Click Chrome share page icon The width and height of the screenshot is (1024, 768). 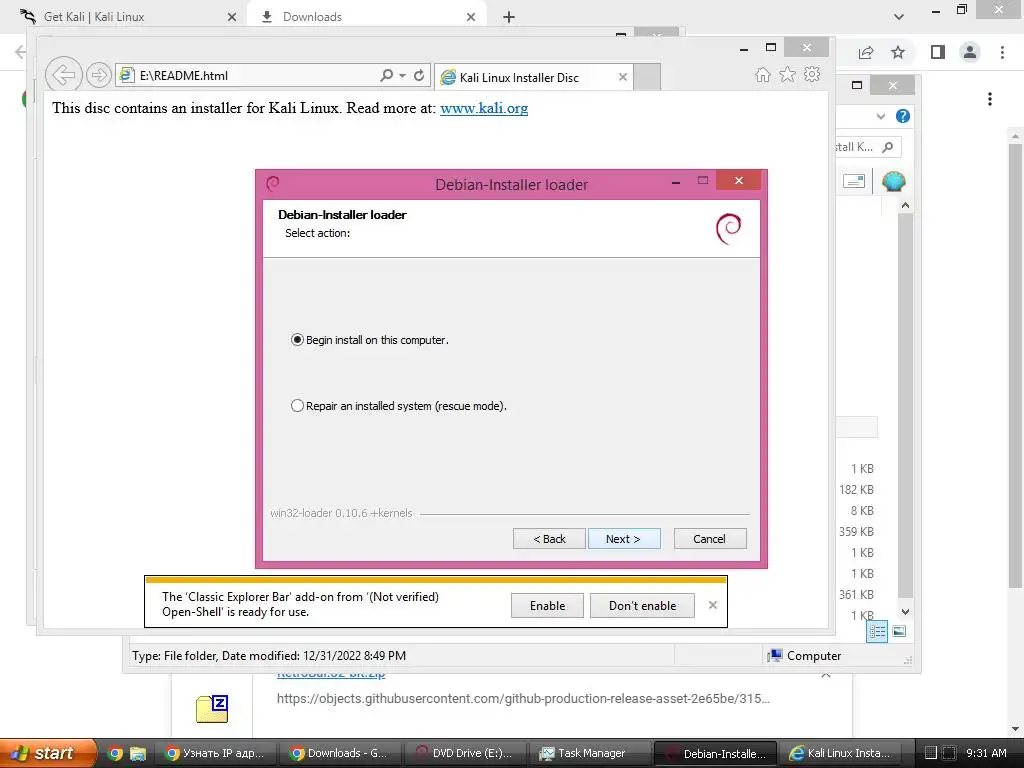pos(866,52)
